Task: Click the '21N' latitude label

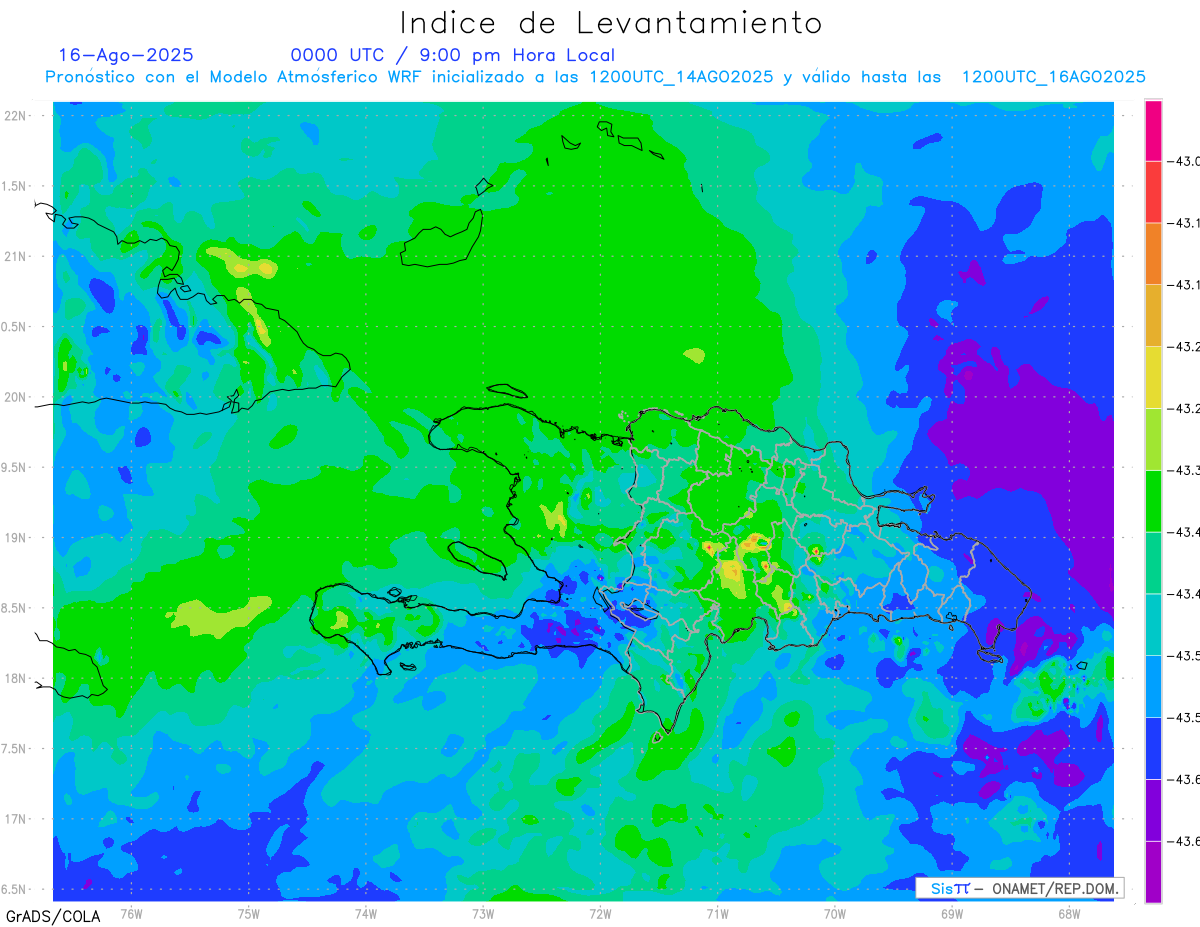Action: [16, 256]
